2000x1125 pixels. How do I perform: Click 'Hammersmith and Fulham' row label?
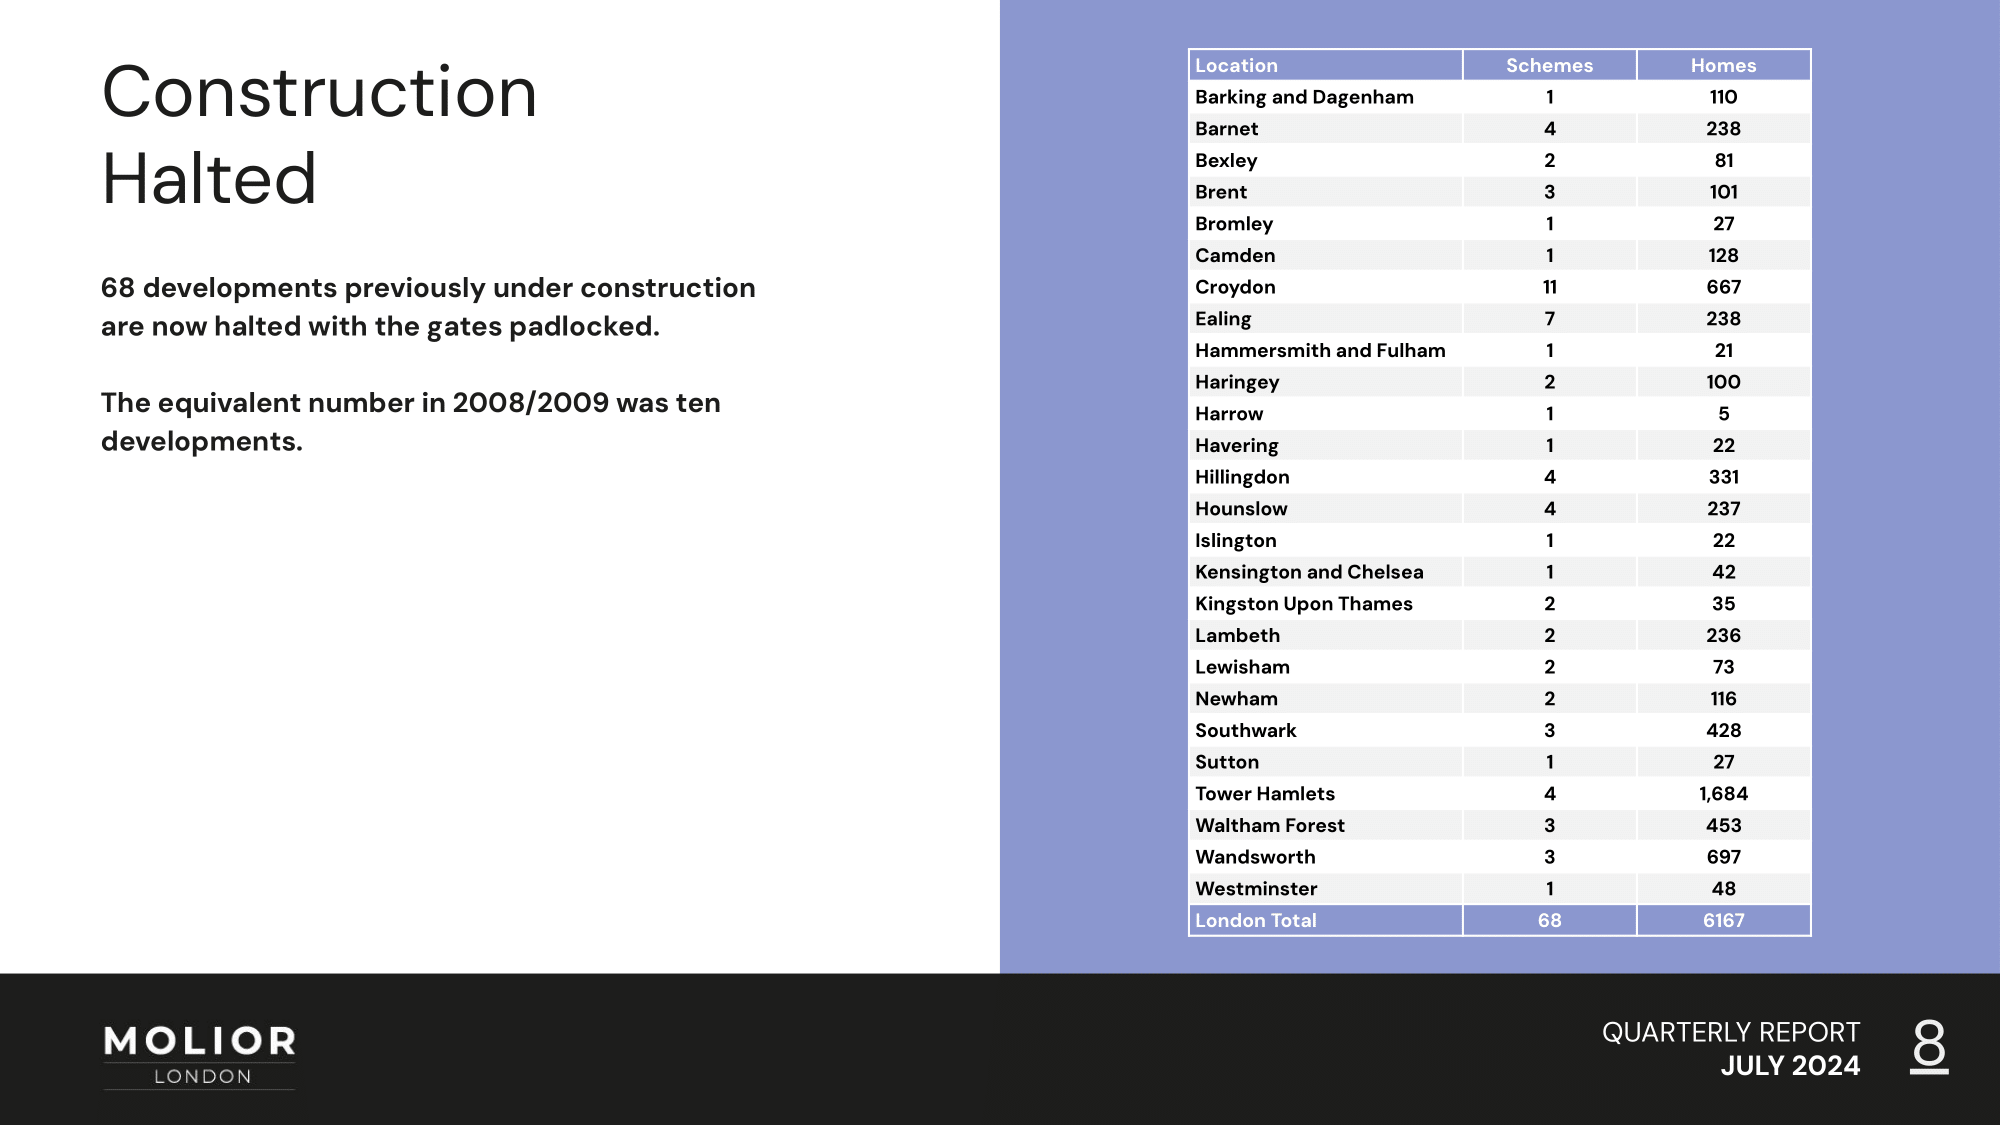(x=1320, y=350)
